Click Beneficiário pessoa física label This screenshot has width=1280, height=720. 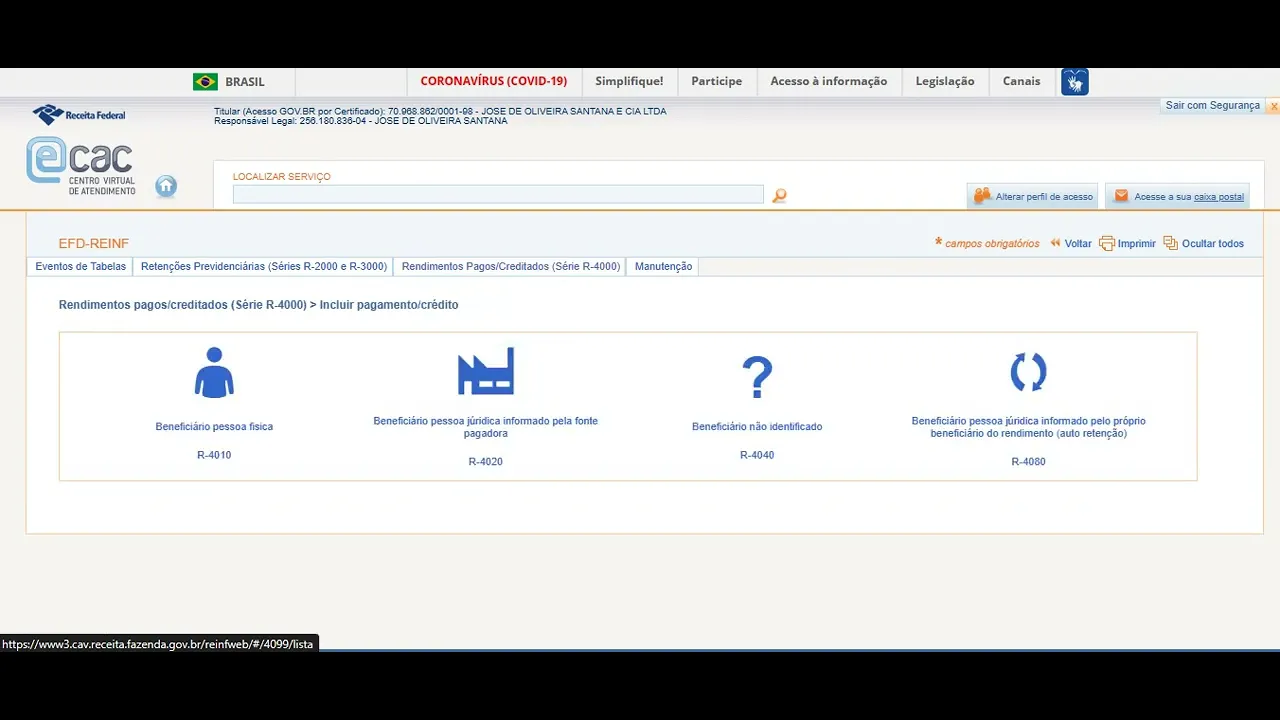(x=214, y=427)
